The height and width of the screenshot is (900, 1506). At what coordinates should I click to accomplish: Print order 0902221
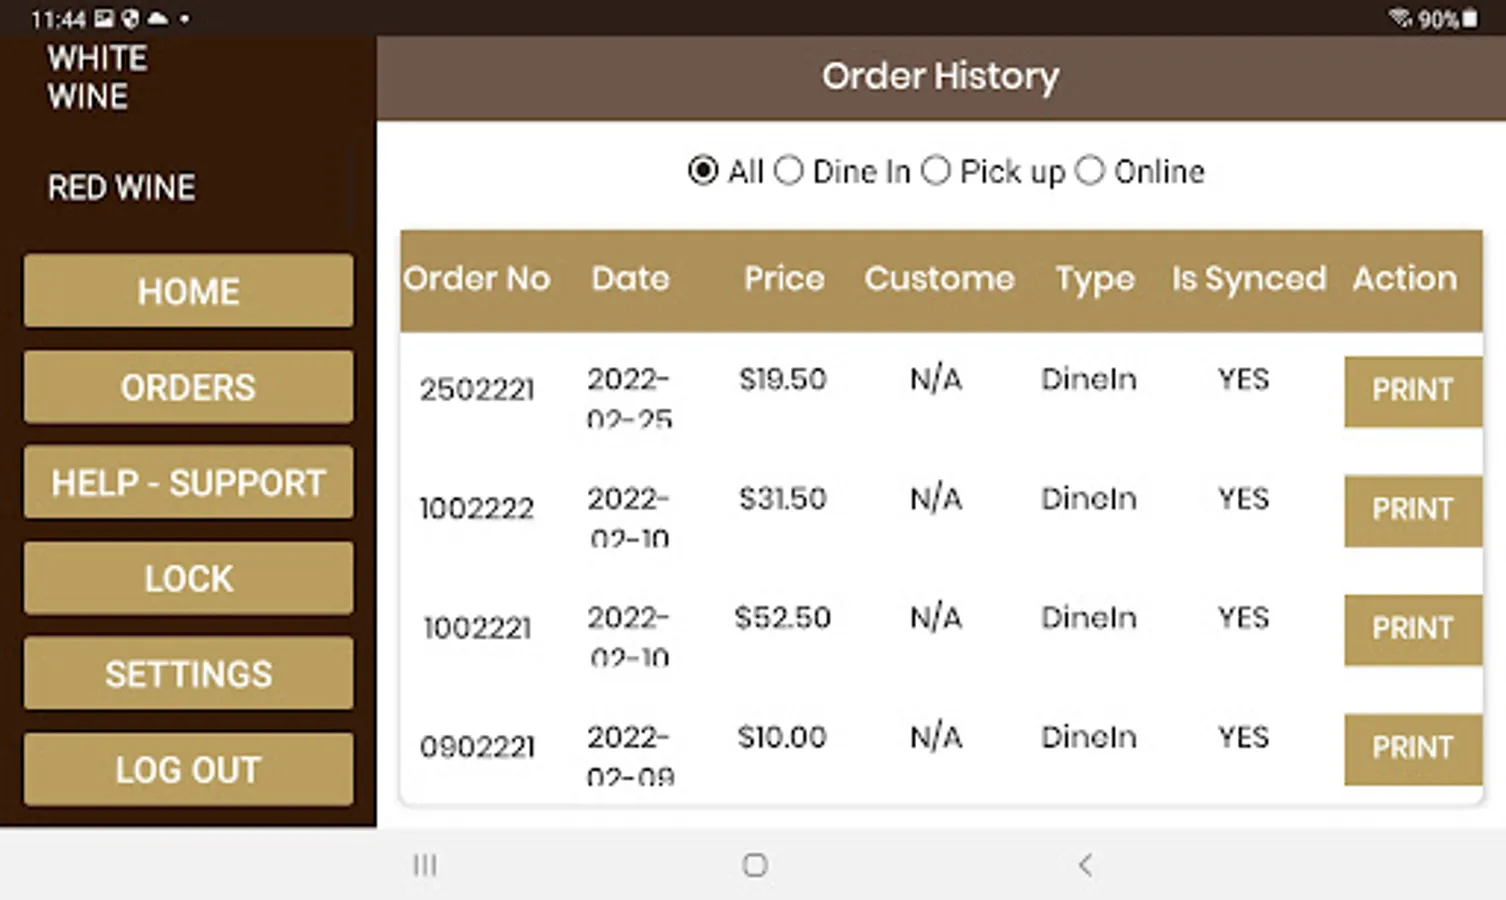pyautogui.click(x=1412, y=748)
